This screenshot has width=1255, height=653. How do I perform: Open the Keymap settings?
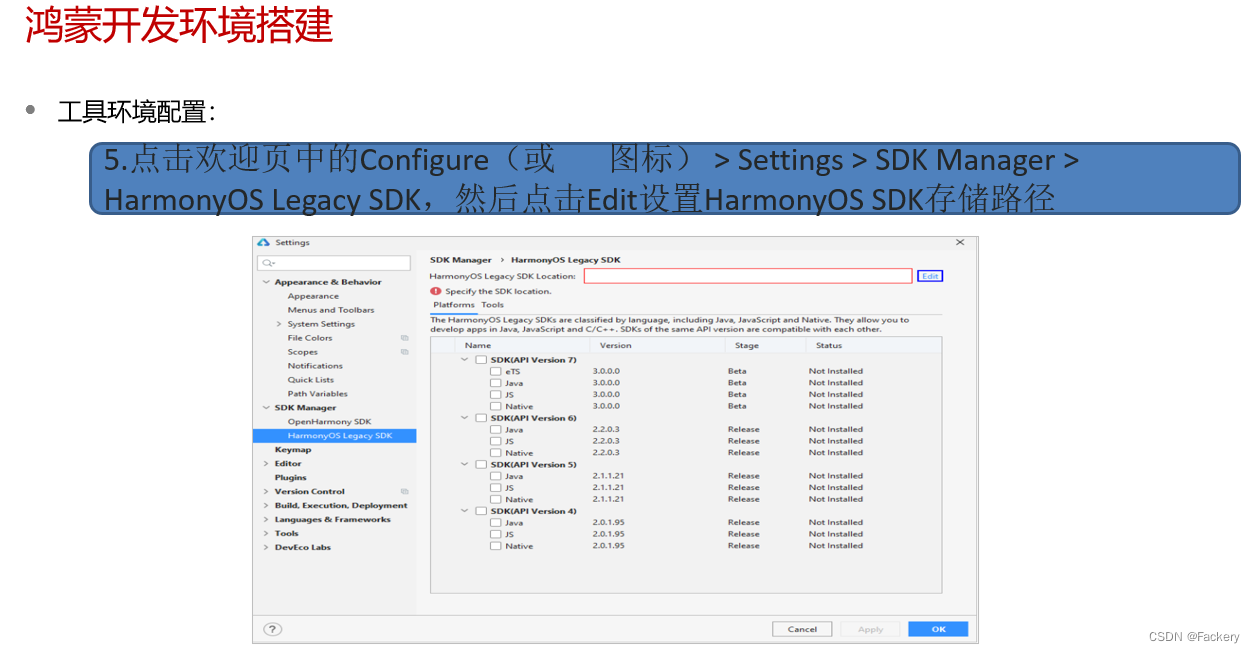pos(293,450)
